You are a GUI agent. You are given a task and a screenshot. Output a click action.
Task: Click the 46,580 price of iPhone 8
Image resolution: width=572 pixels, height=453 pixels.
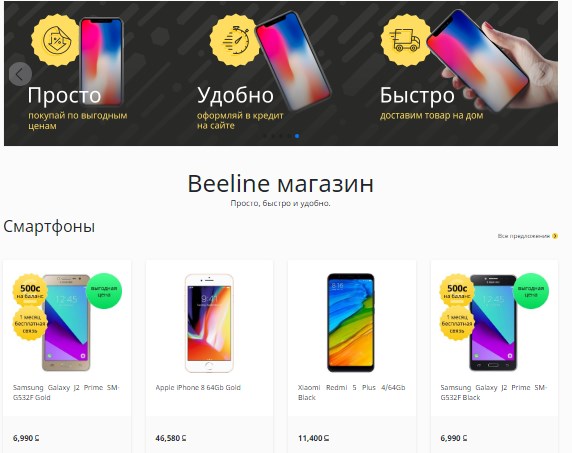pos(171,438)
